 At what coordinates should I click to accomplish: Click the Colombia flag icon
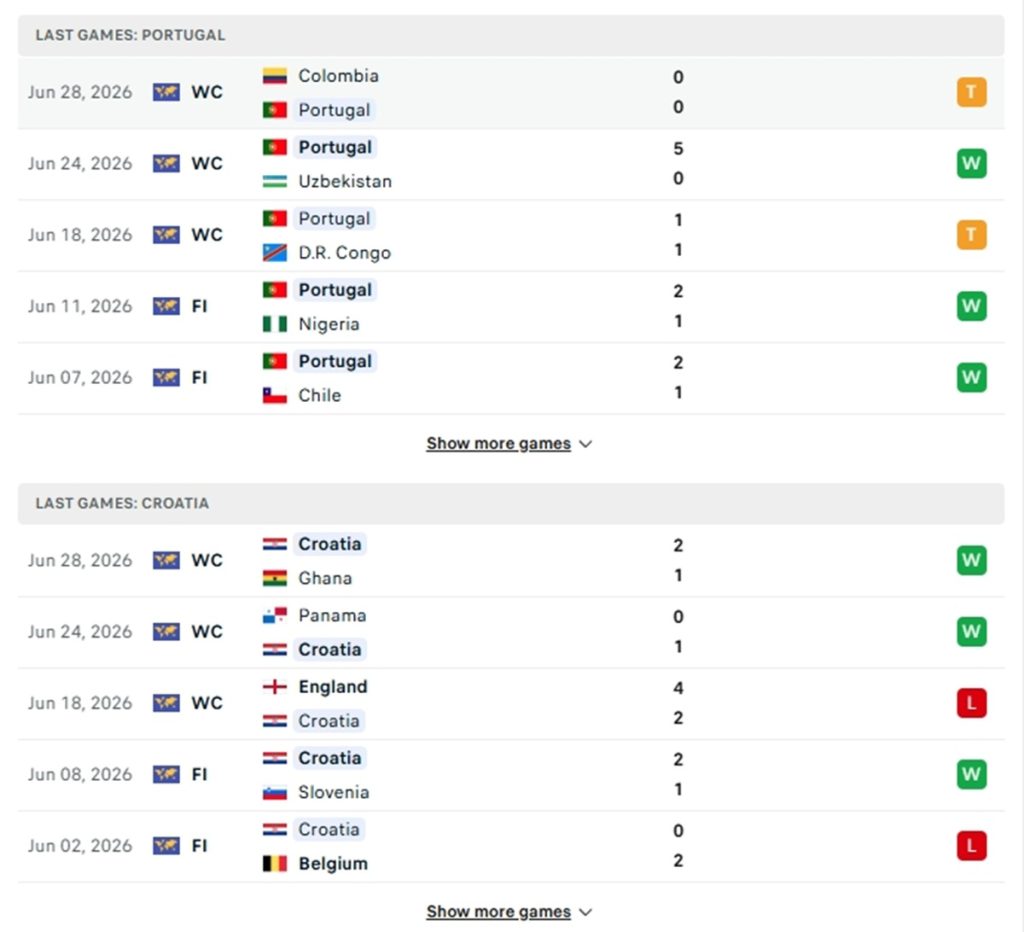[x=274, y=76]
